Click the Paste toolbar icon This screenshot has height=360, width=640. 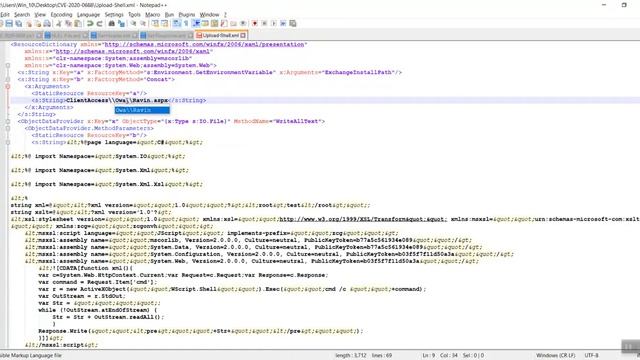(78, 24)
